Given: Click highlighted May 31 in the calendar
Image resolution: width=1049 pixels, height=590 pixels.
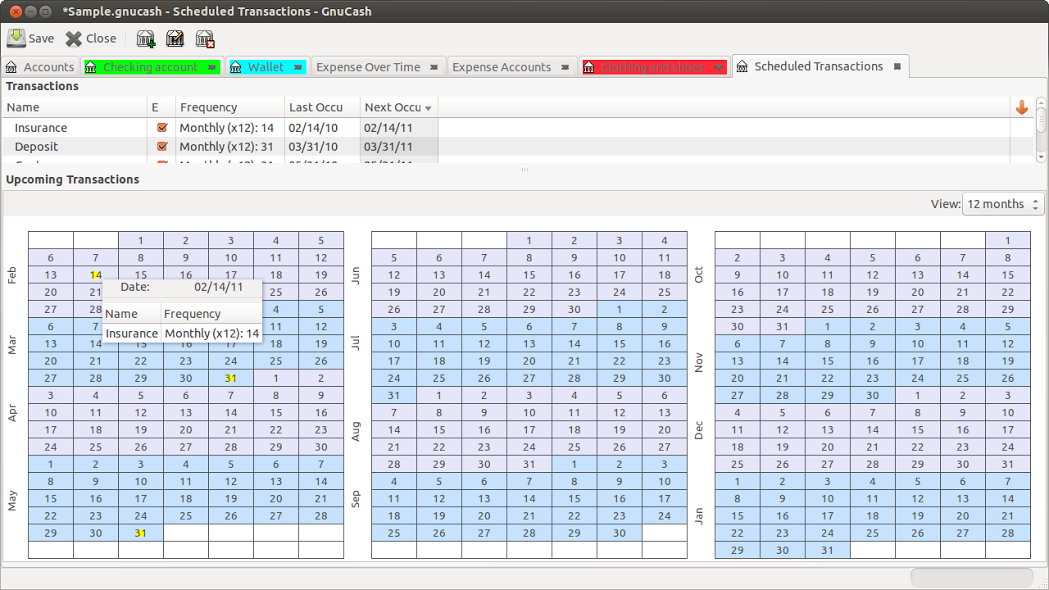Looking at the screenshot, I should point(140,533).
